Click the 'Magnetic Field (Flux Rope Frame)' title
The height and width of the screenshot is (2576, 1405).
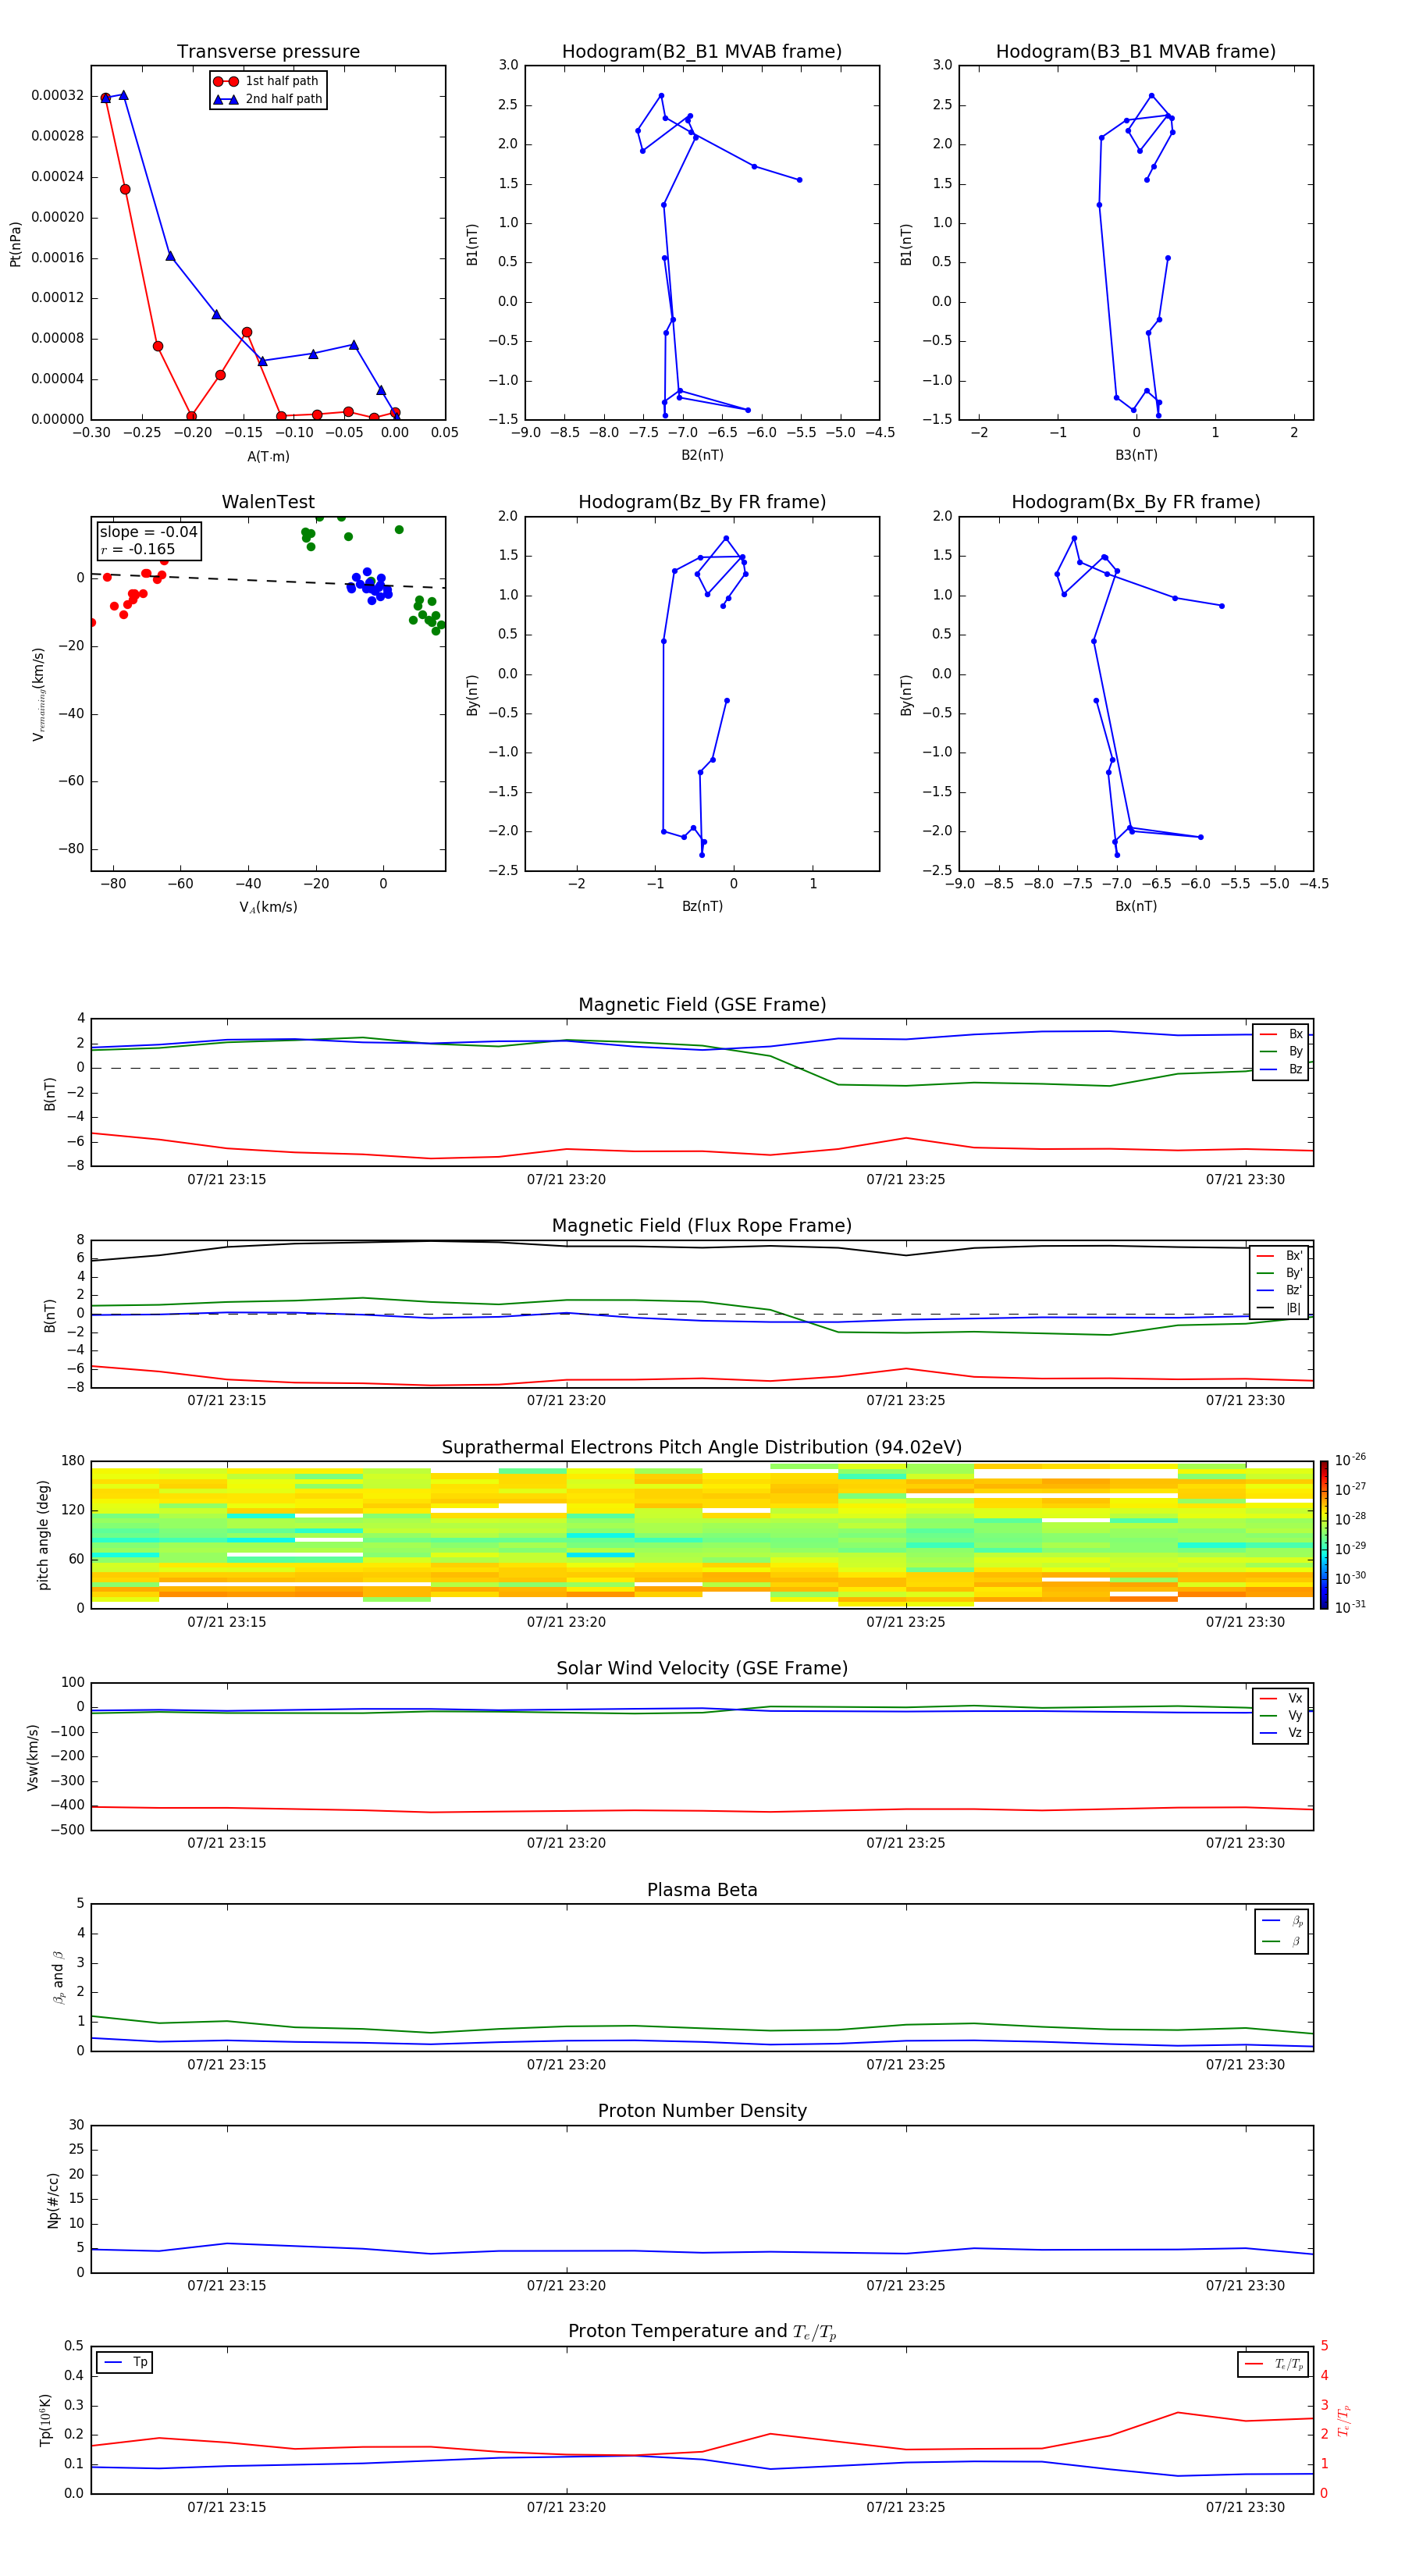702,1226
